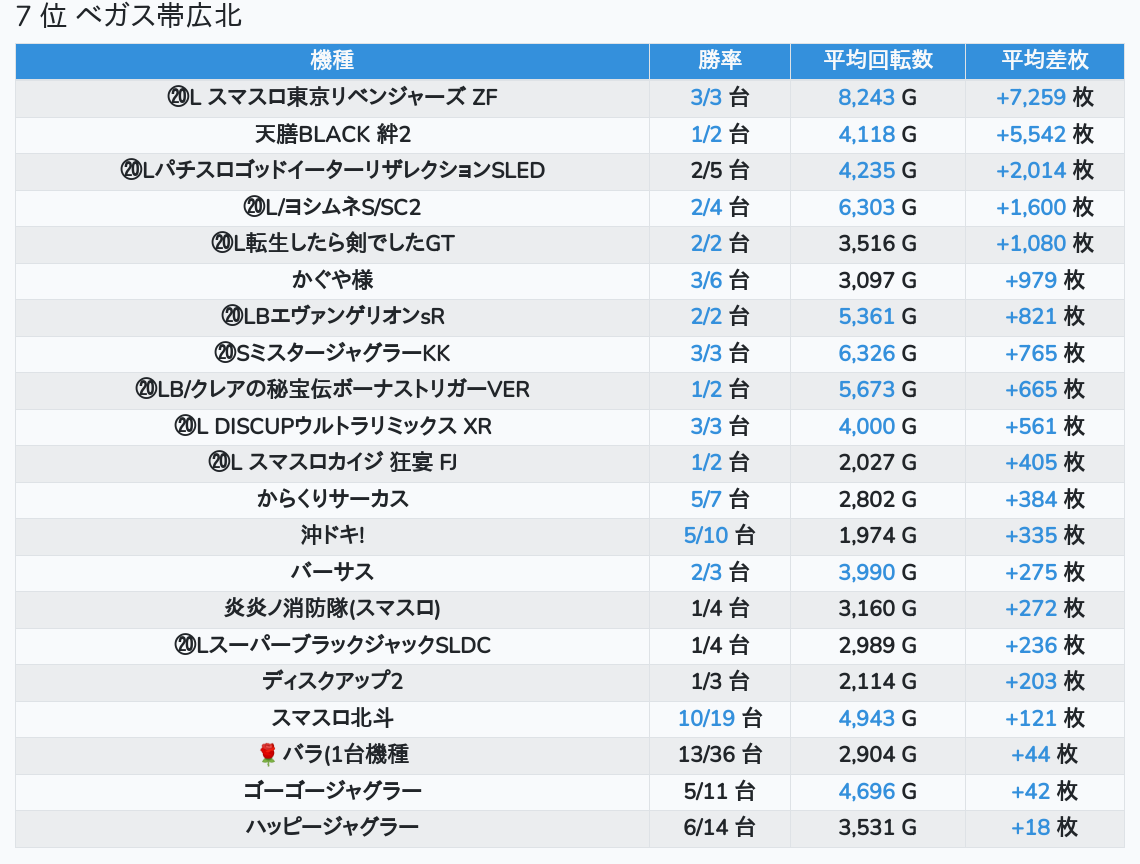Sort by the 勝率 column header
Screen dimensions: 1140x864
(x=719, y=60)
